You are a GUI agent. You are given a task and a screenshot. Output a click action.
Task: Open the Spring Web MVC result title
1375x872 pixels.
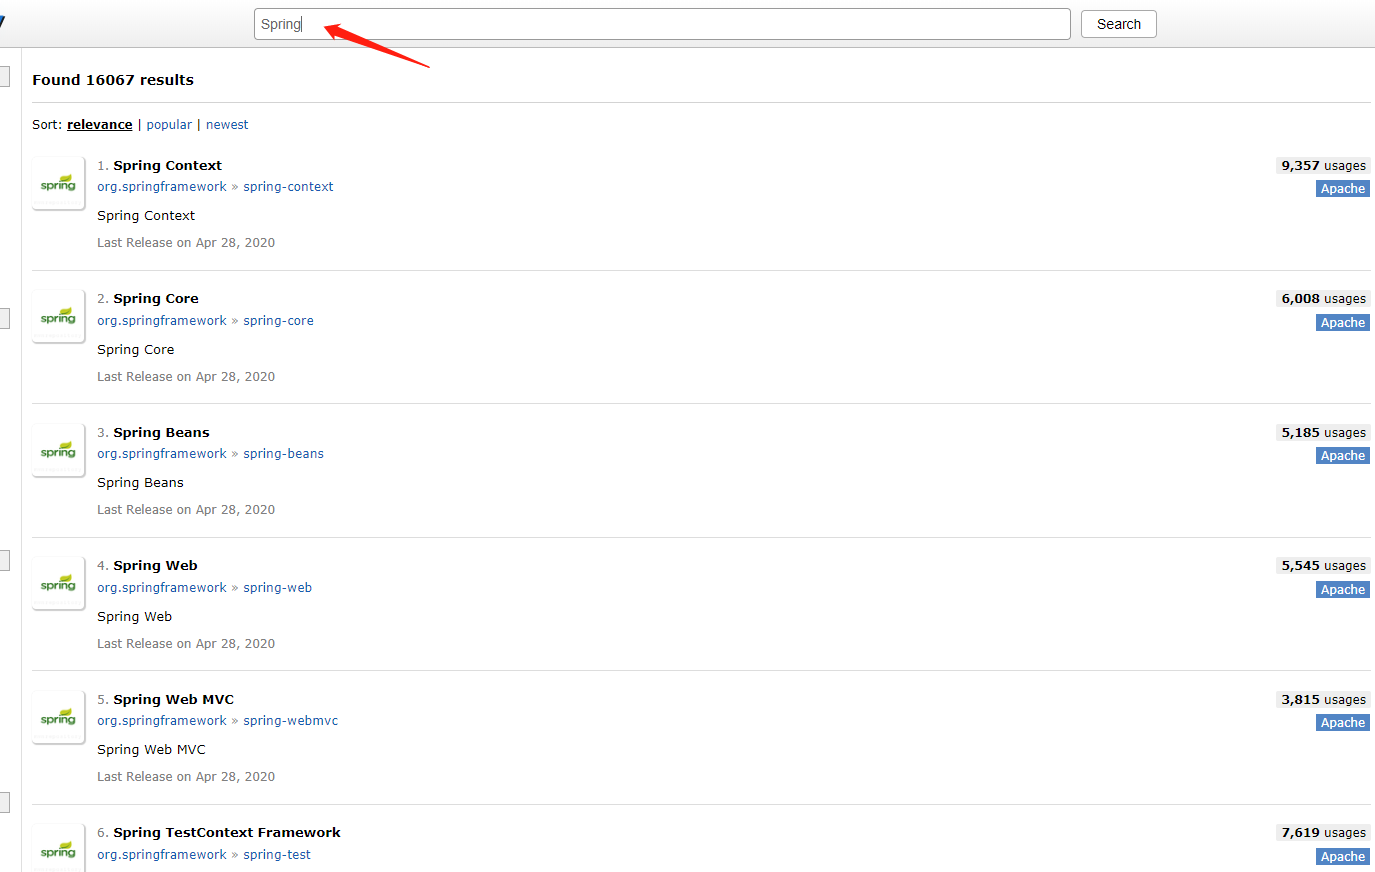click(x=173, y=700)
